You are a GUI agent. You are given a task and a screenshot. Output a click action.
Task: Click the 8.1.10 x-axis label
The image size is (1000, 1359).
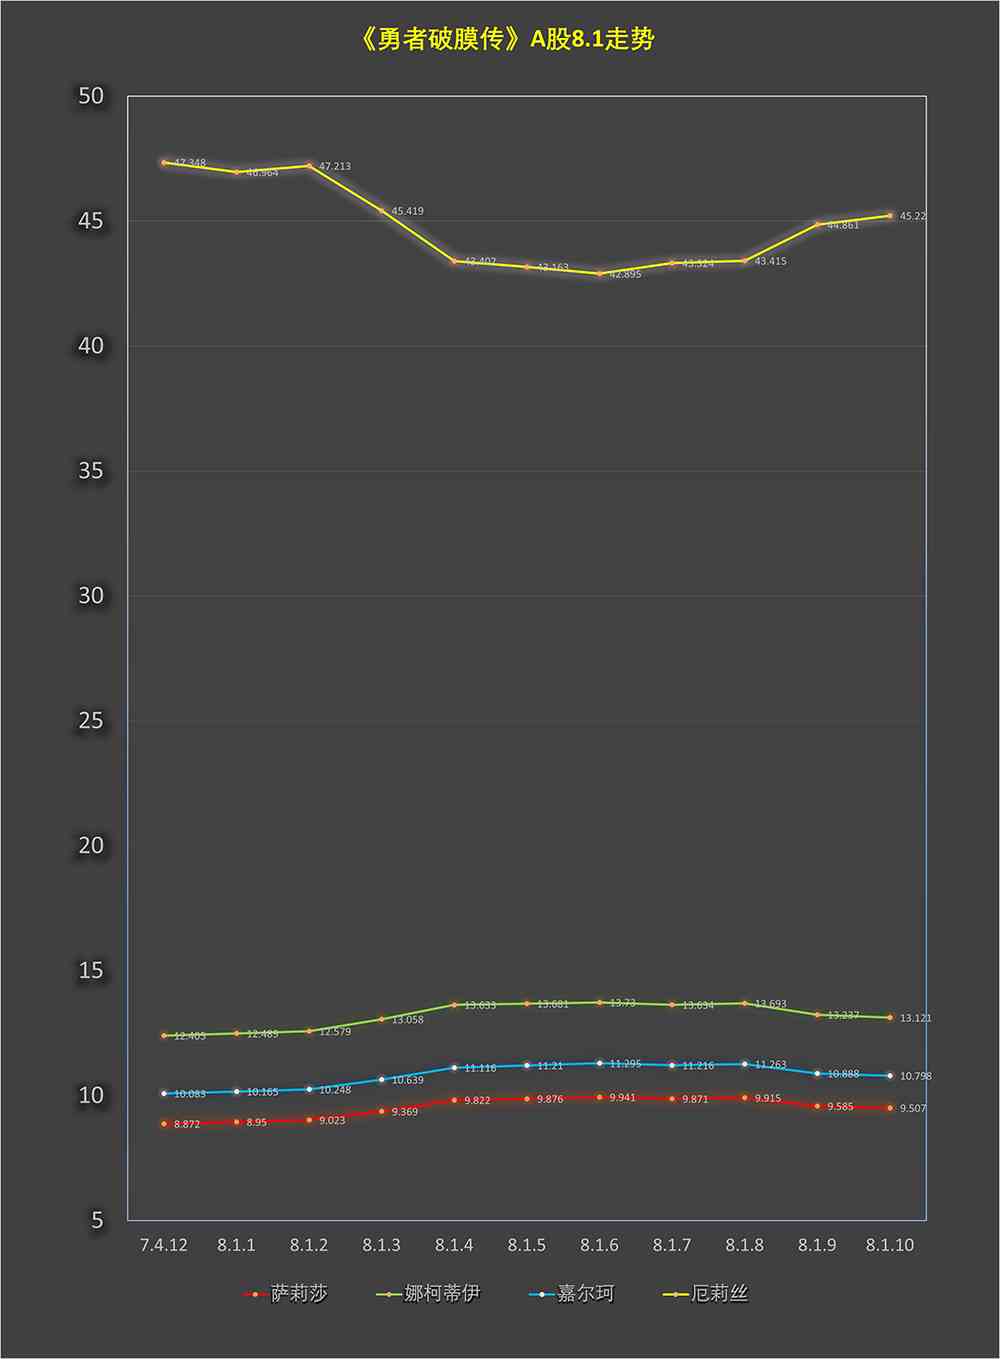890,1245
